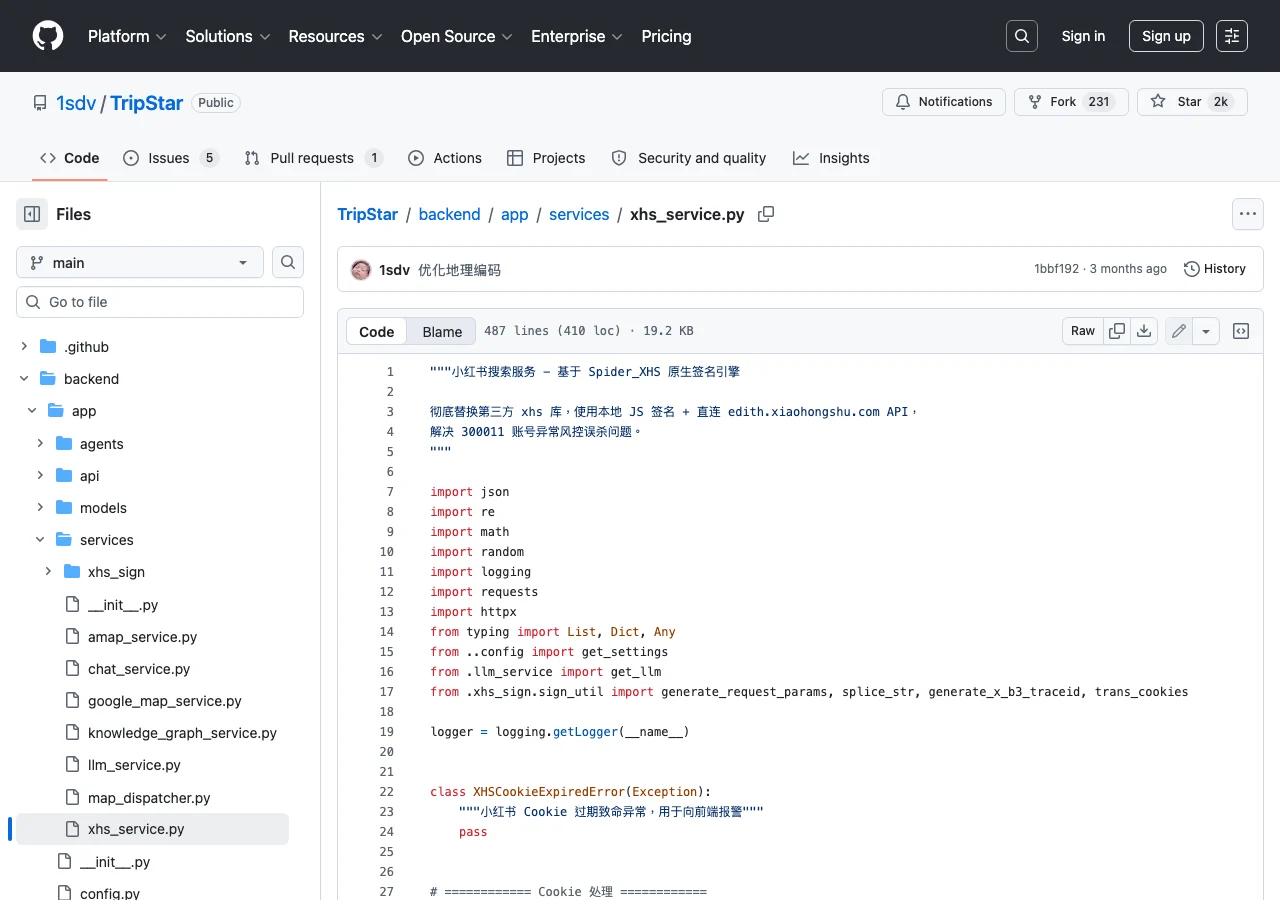Switch to the Actions tab
This screenshot has height=900, width=1280.
[445, 158]
